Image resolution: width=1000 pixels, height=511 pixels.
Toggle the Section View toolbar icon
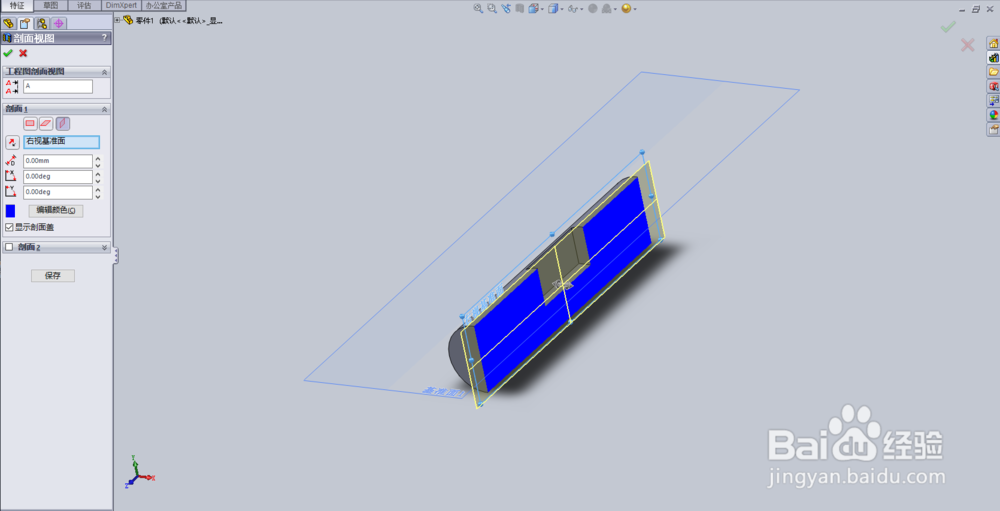point(520,8)
